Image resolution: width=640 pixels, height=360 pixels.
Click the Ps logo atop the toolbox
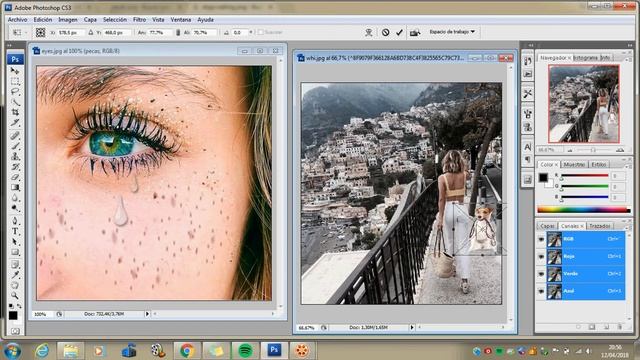coord(15,59)
